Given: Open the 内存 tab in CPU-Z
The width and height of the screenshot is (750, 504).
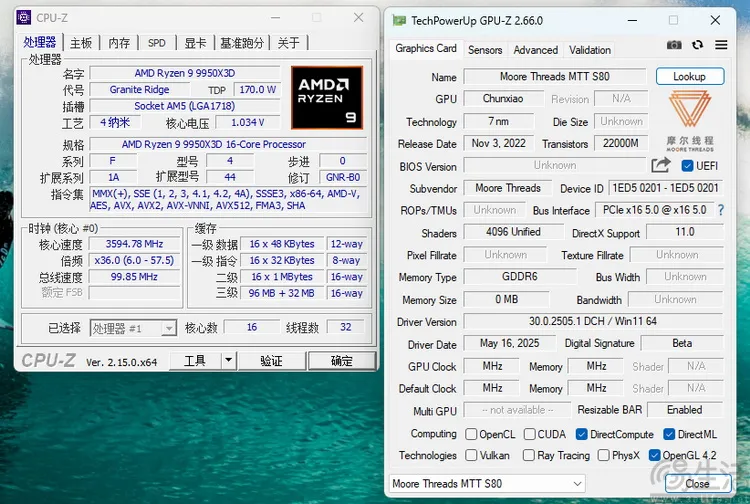Looking at the screenshot, I should pos(119,43).
